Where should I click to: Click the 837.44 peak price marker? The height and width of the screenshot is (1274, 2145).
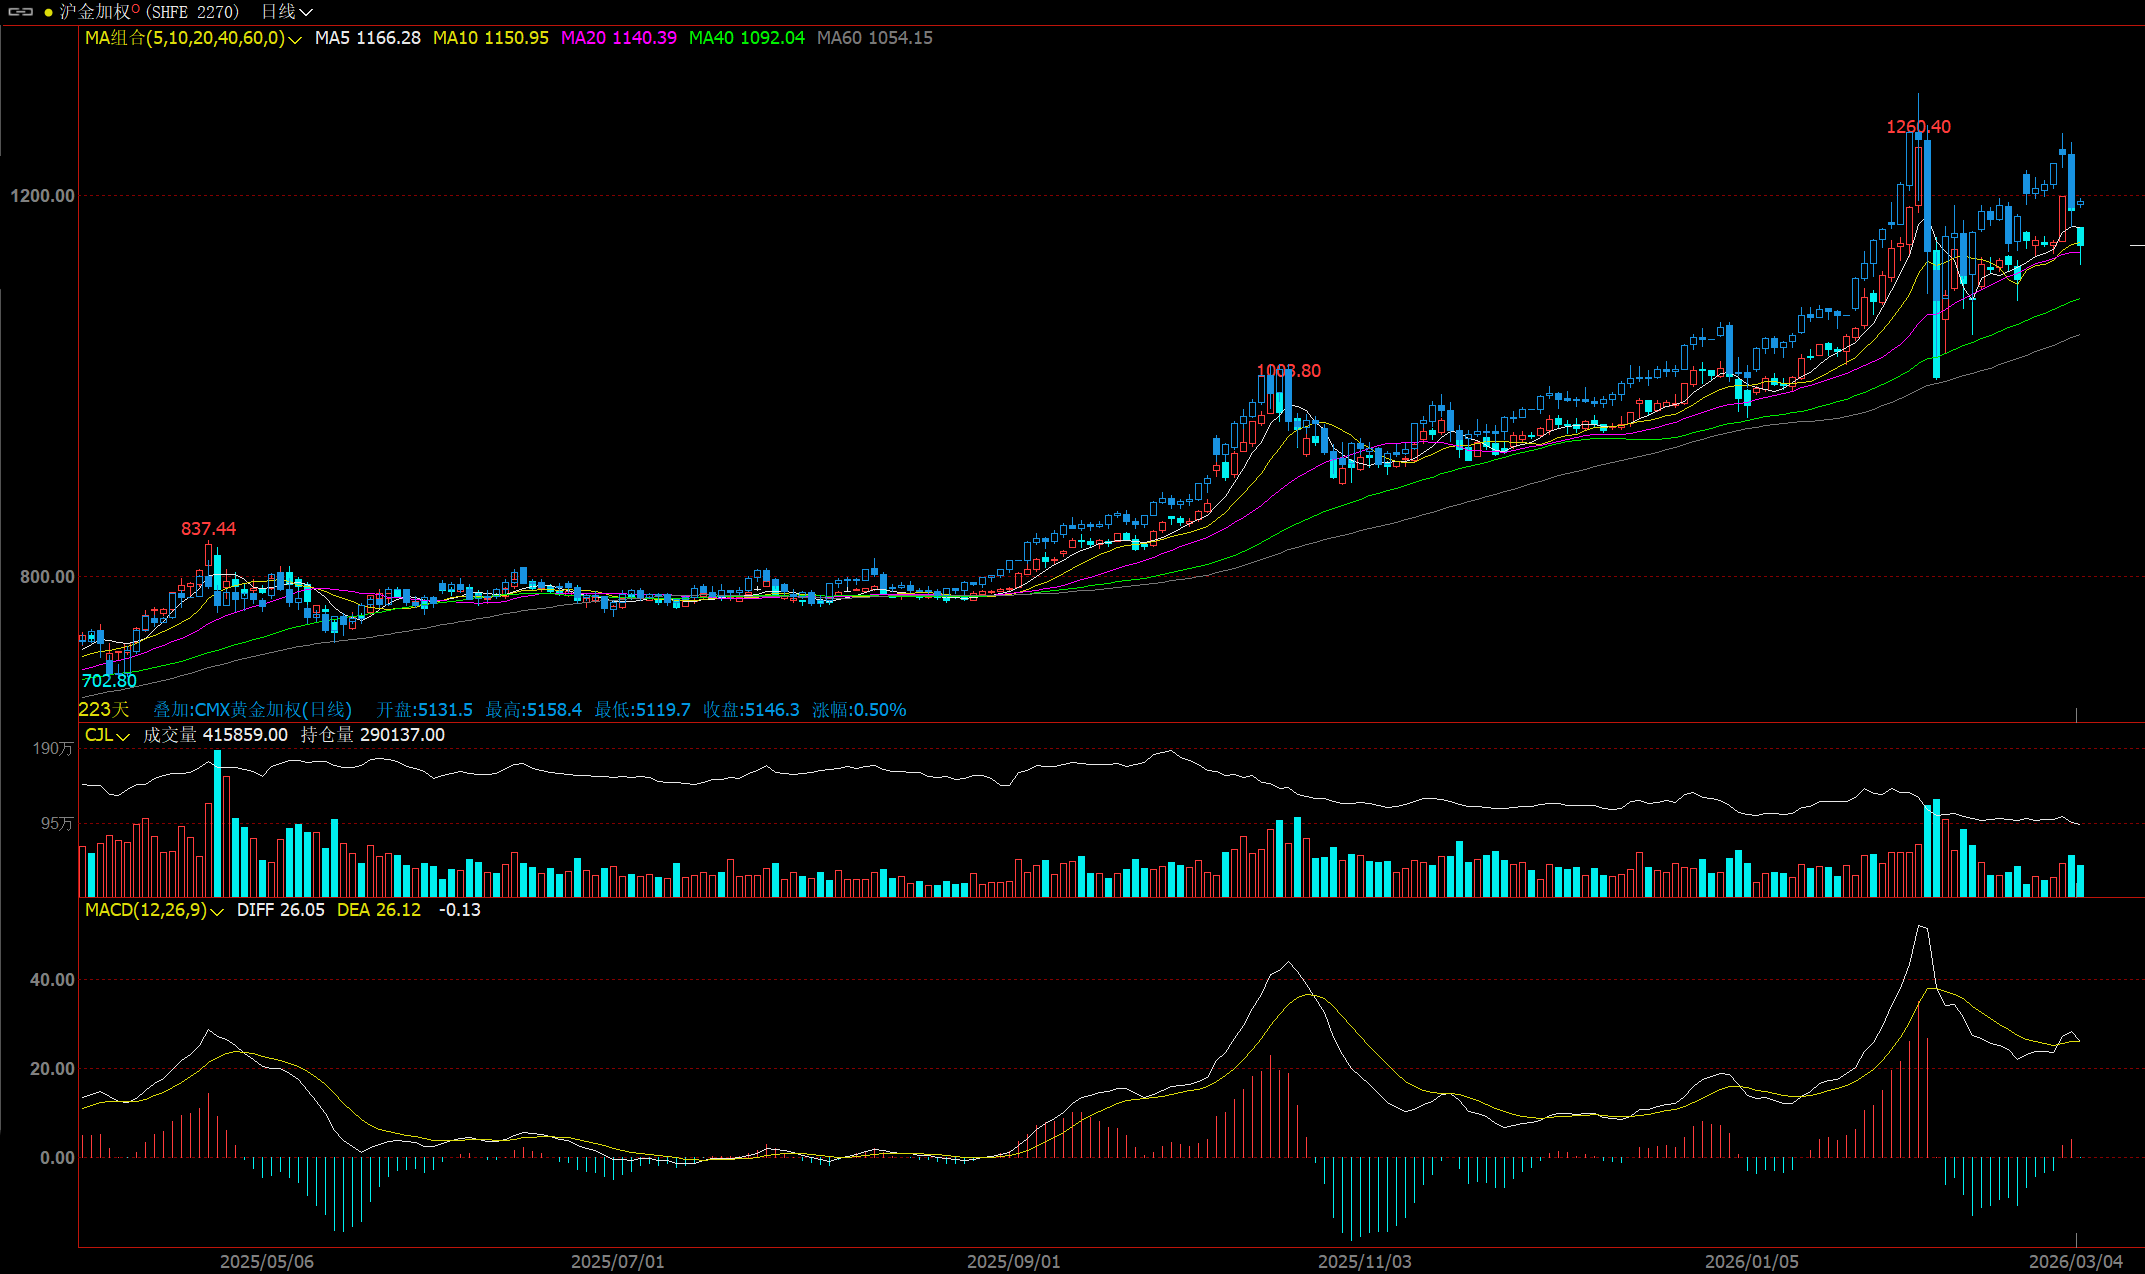[208, 529]
